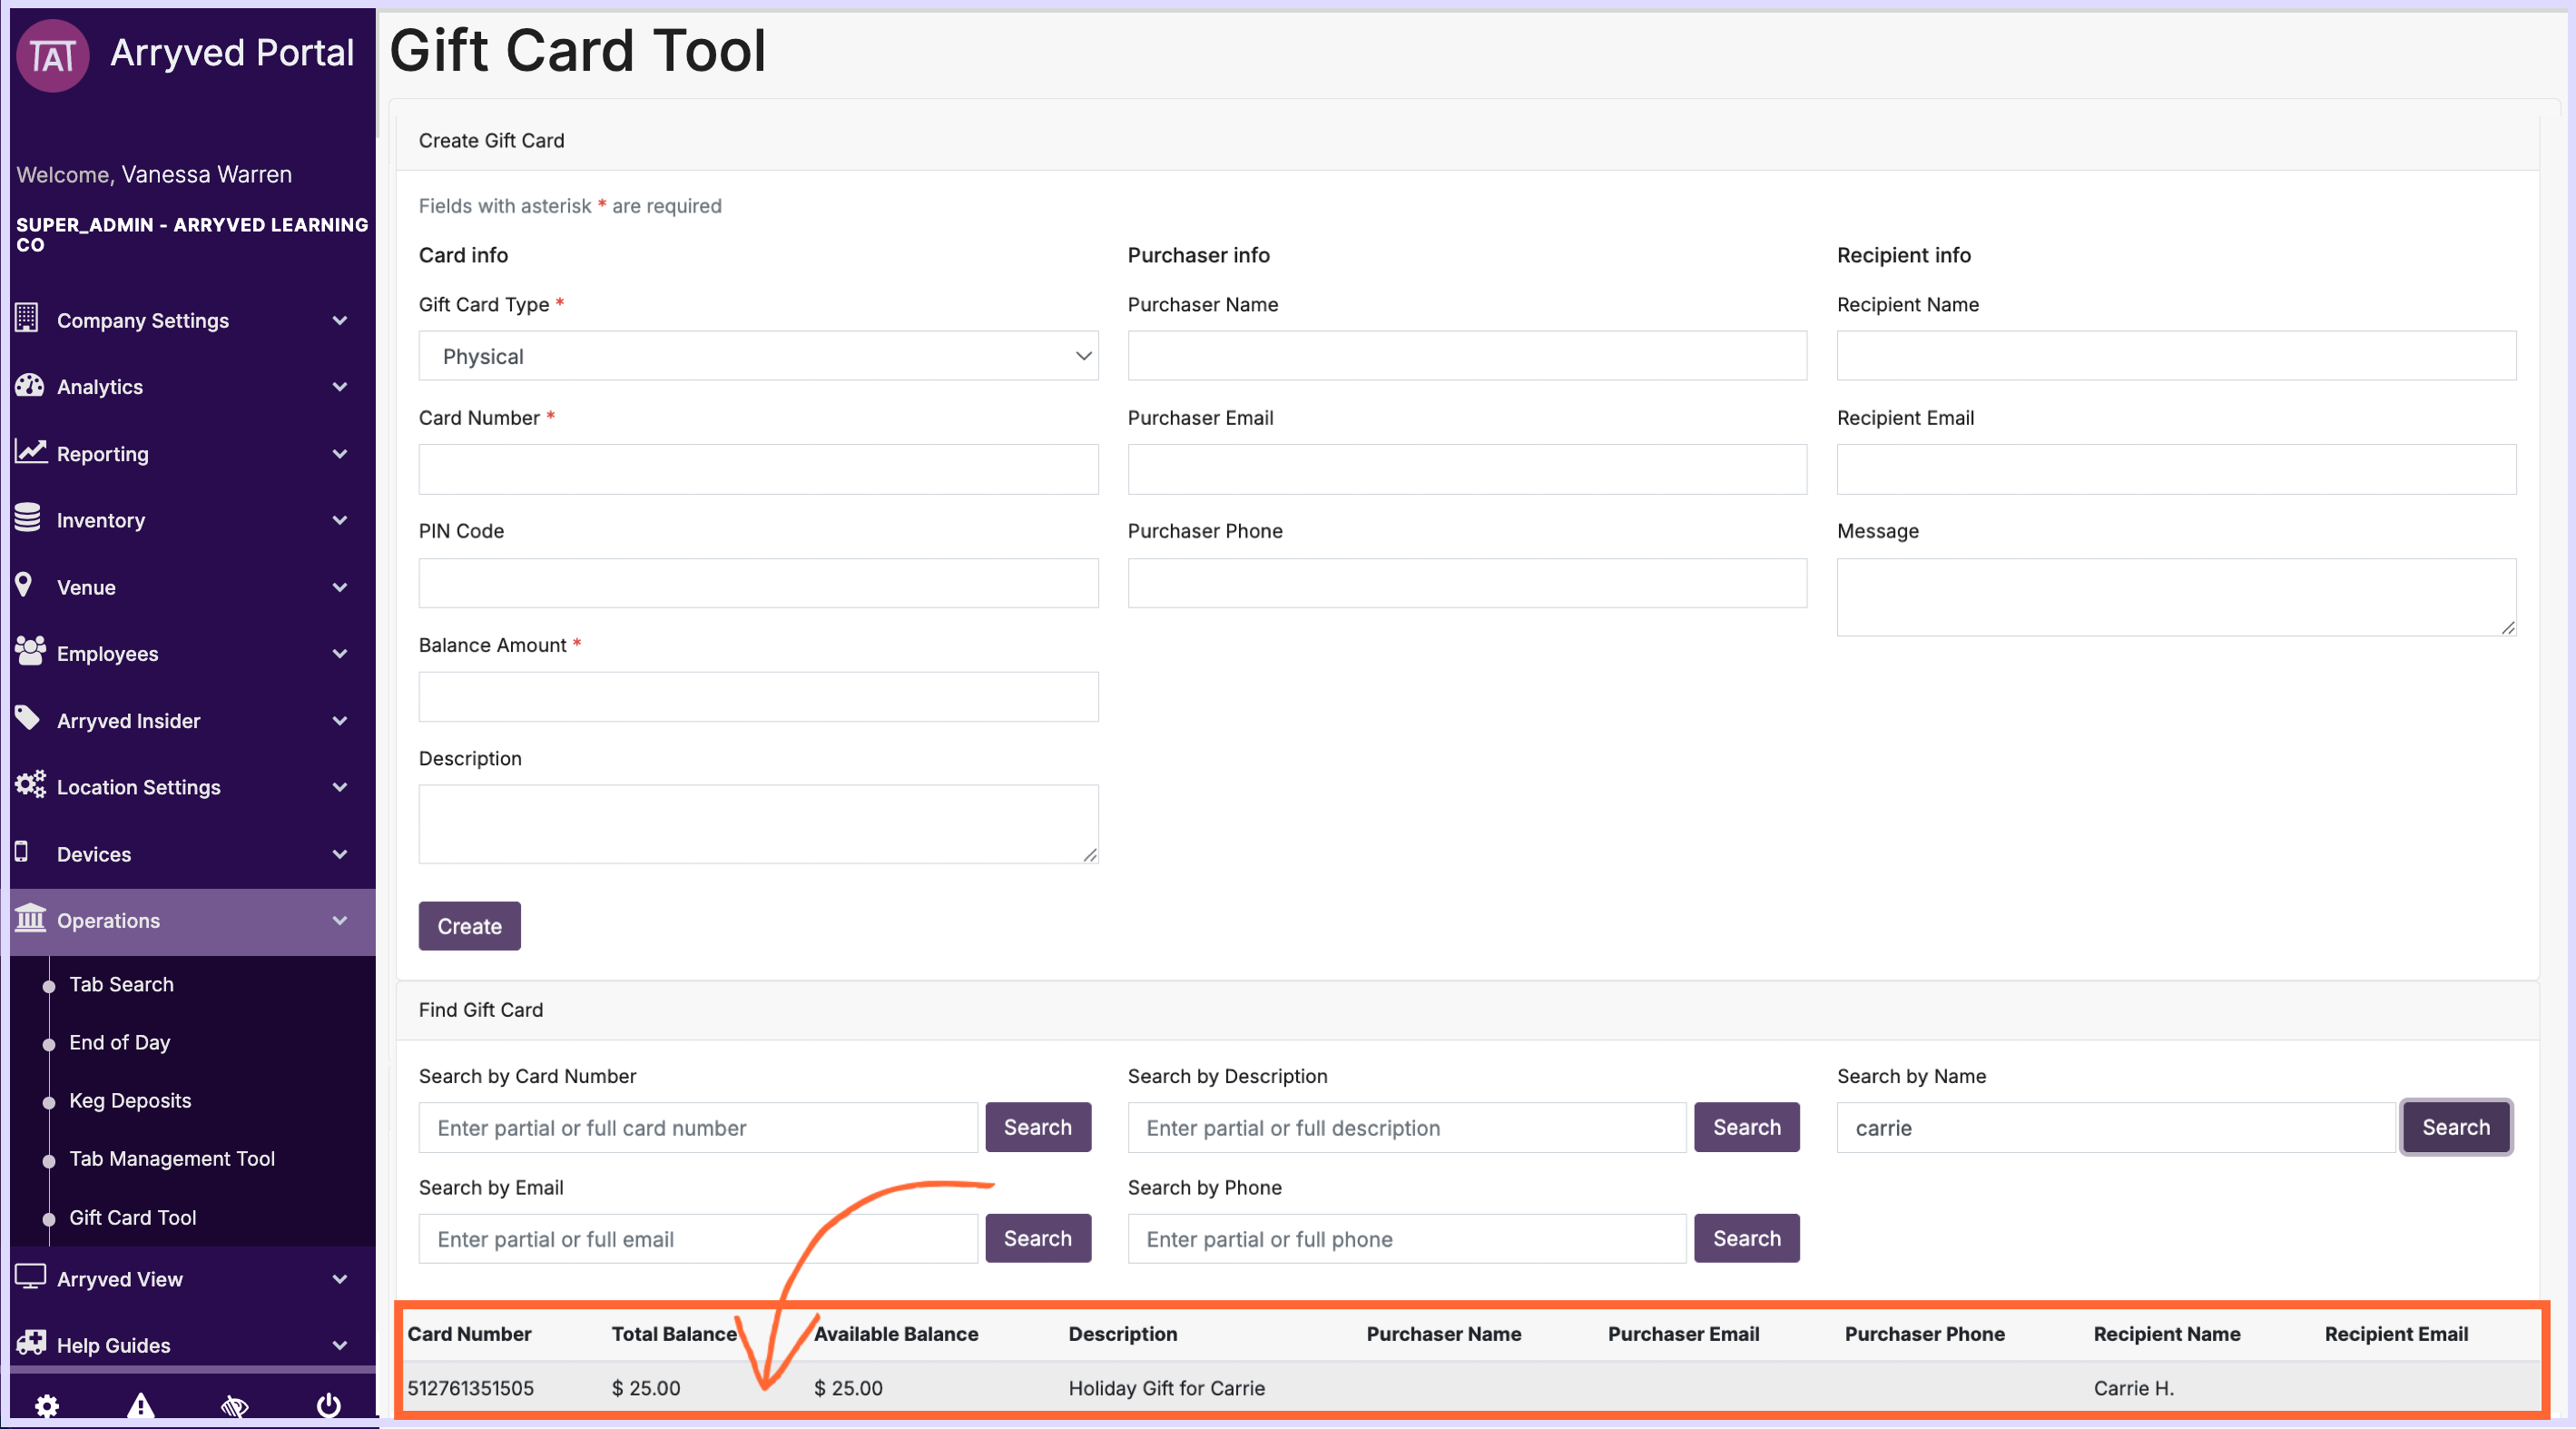2576x1429 pixels.
Task: Collapse the Operations menu section
Action: coord(339,920)
